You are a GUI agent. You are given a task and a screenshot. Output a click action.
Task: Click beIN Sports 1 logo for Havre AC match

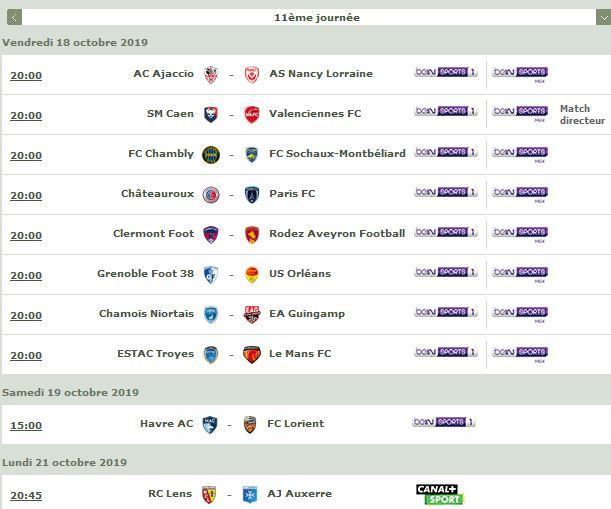pos(444,422)
